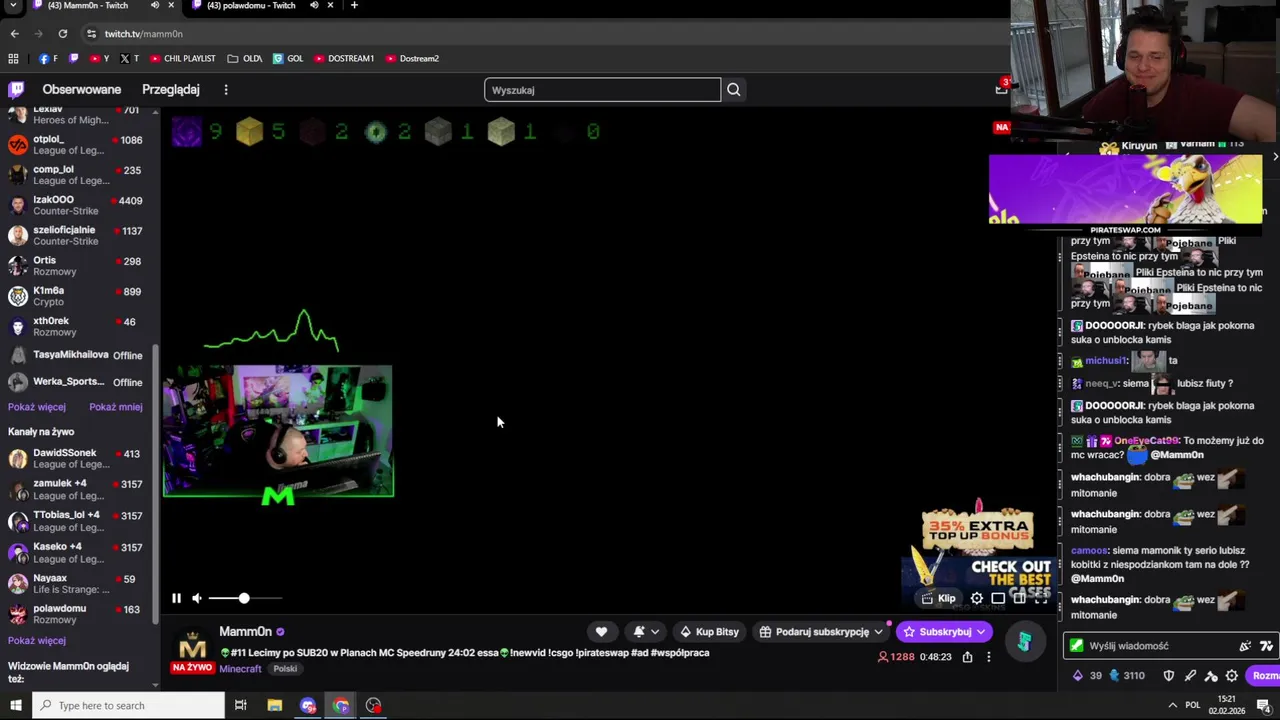Screen dimensions: 1280x720
Task: Select the Polski language tag
Action: tap(285, 669)
